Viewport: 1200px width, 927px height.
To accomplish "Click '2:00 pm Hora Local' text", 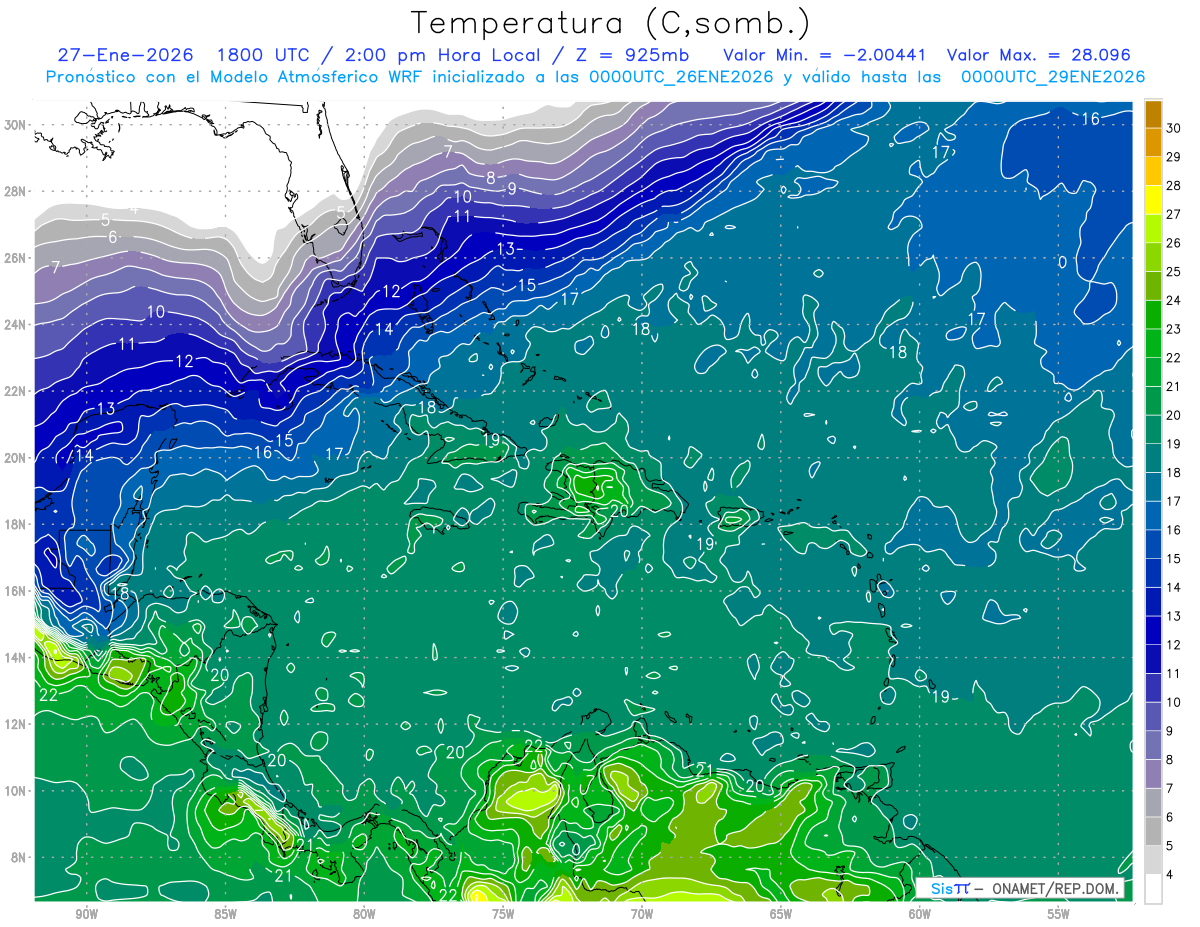I will 444,55.
